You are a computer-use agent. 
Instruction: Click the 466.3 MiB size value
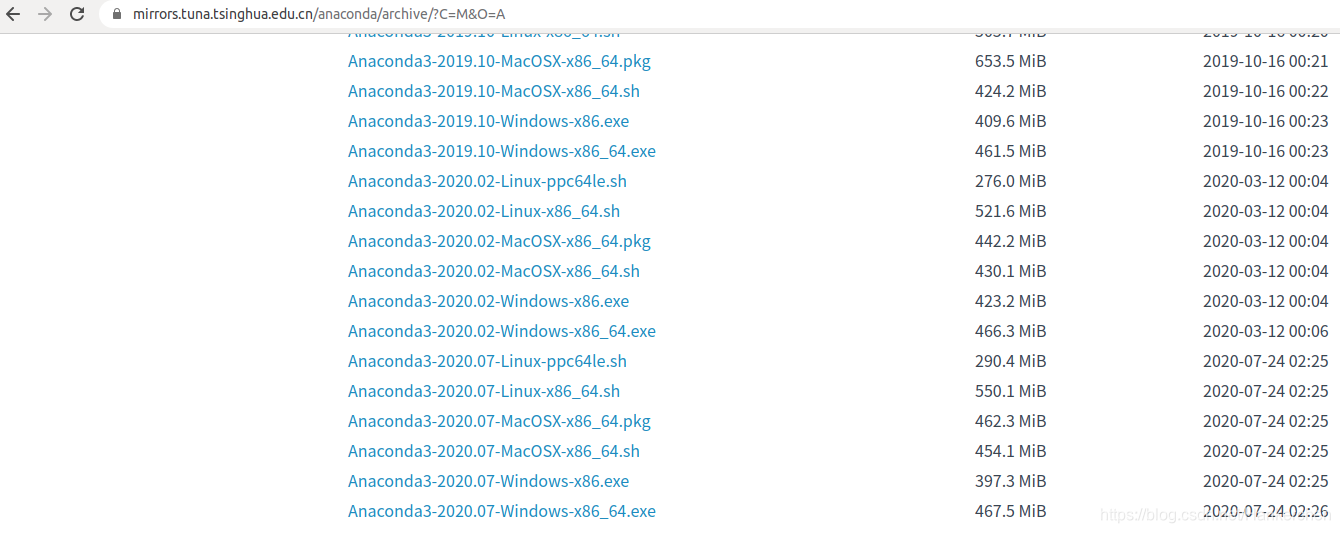(1010, 331)
